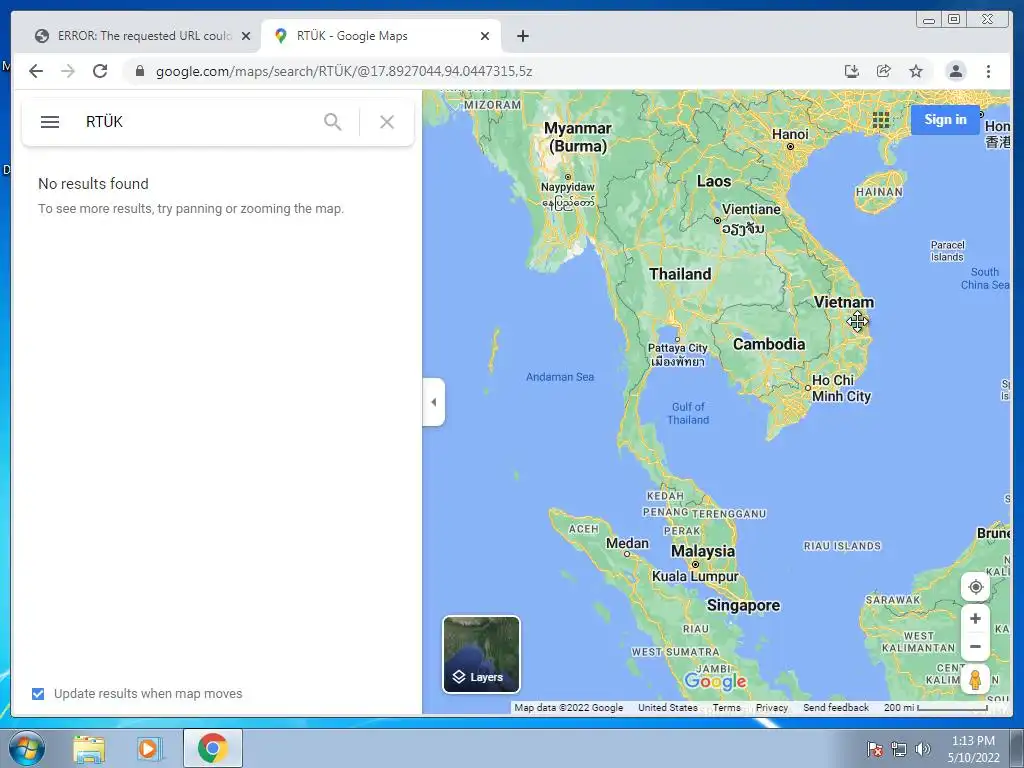The width and height of the screenshot is (1024, 768).
Task: Close the ERROR tab
Action: [x=246, y=36]
